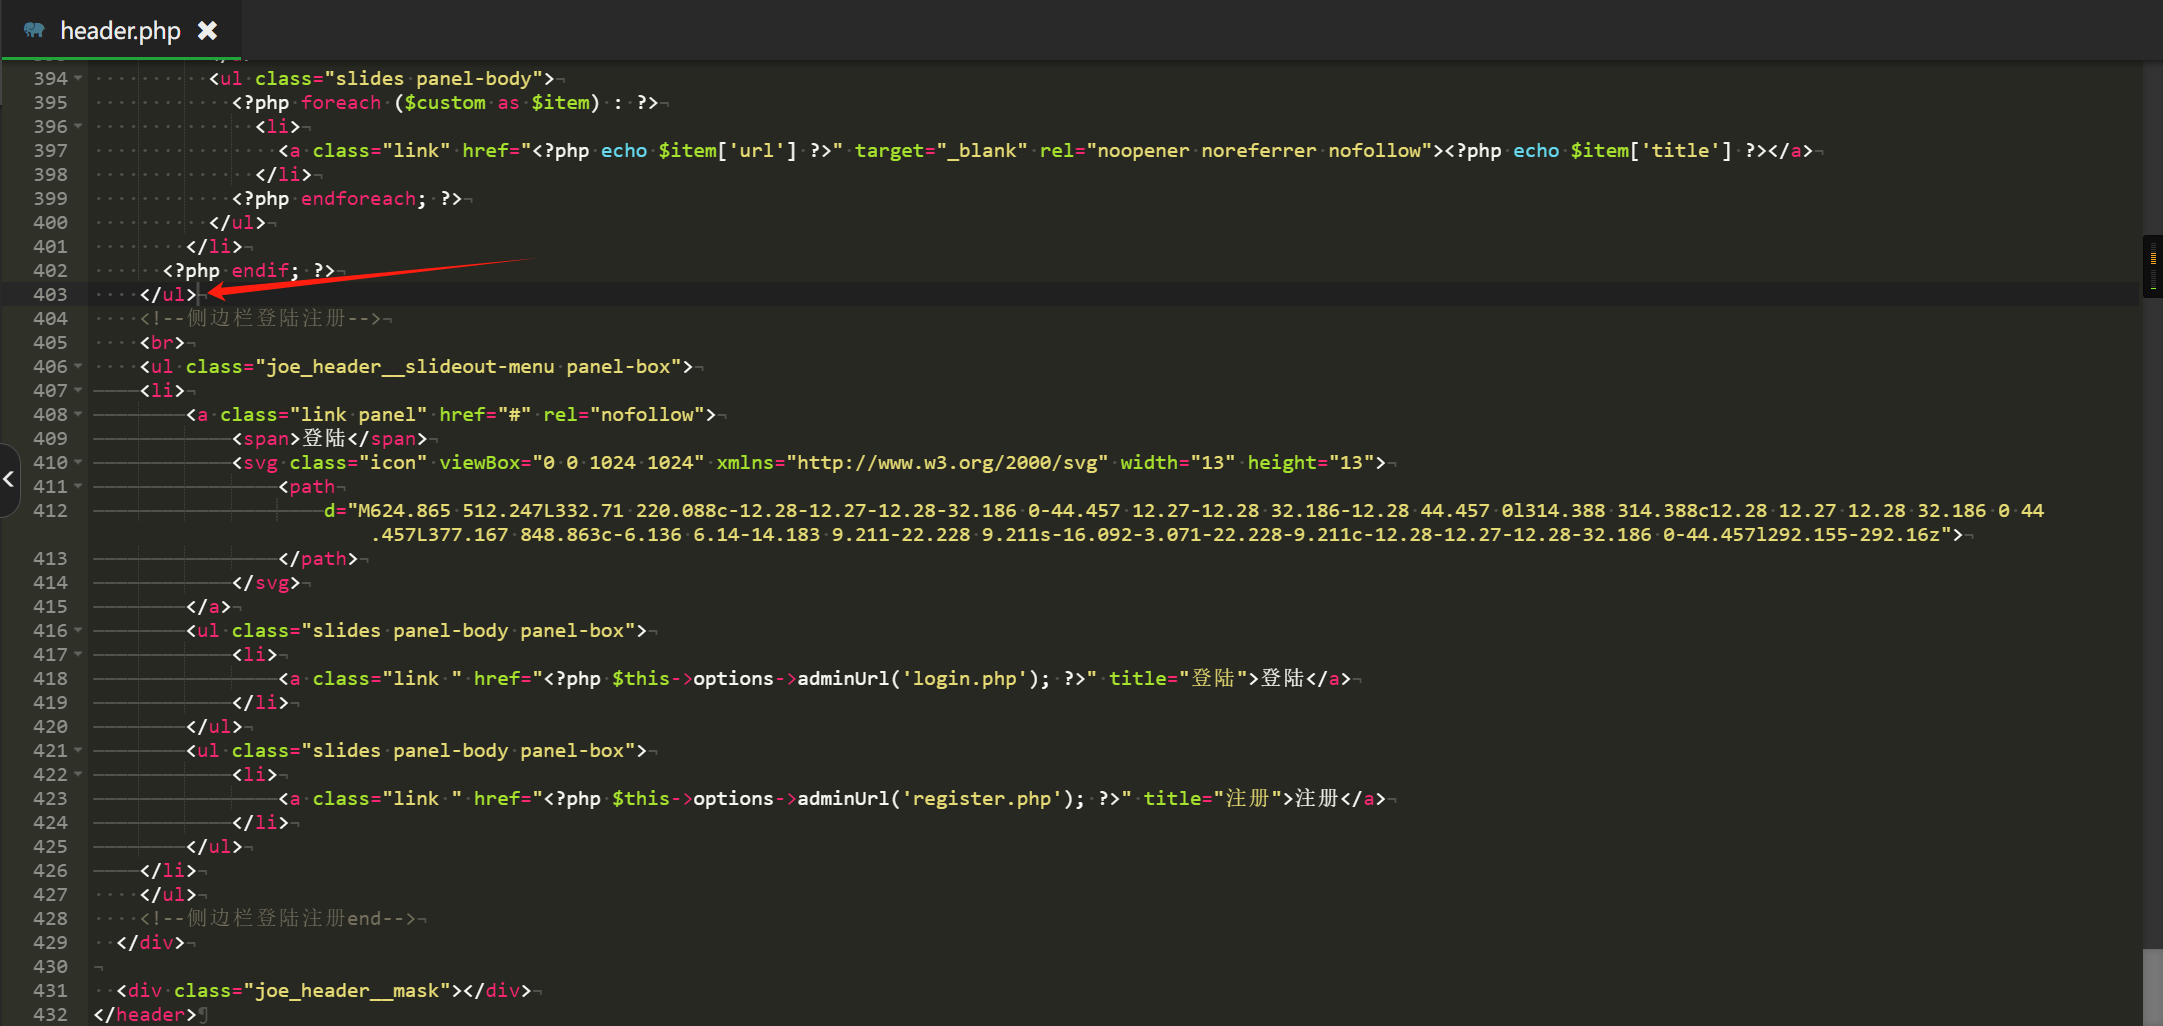
Task: Click the viewBox attribute on line 410
Action: [x=572, y=462]
